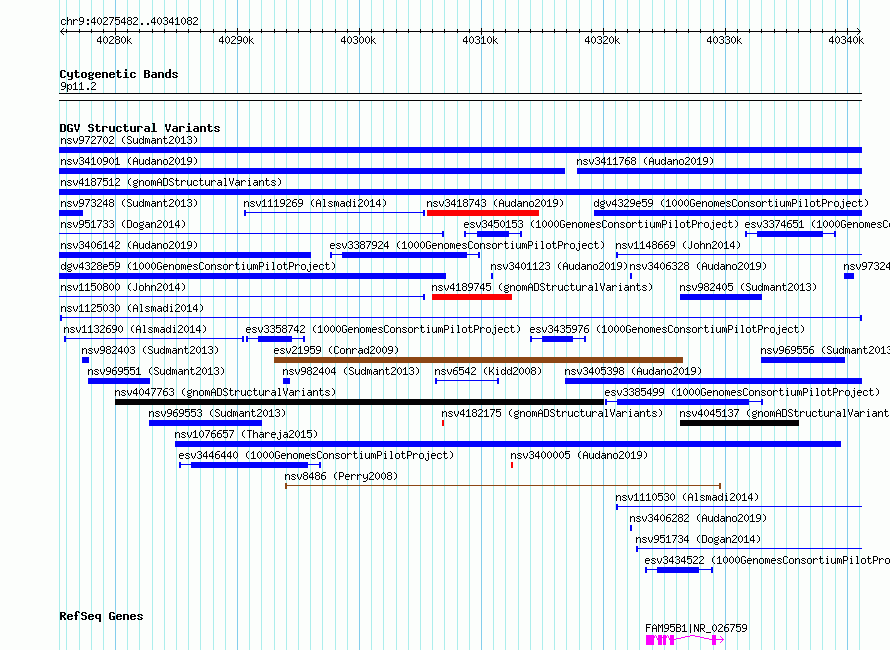This screenshot has height=650, width=890.
Task: Open esv3450153 variant entry
Action: [x=493, y=234]
